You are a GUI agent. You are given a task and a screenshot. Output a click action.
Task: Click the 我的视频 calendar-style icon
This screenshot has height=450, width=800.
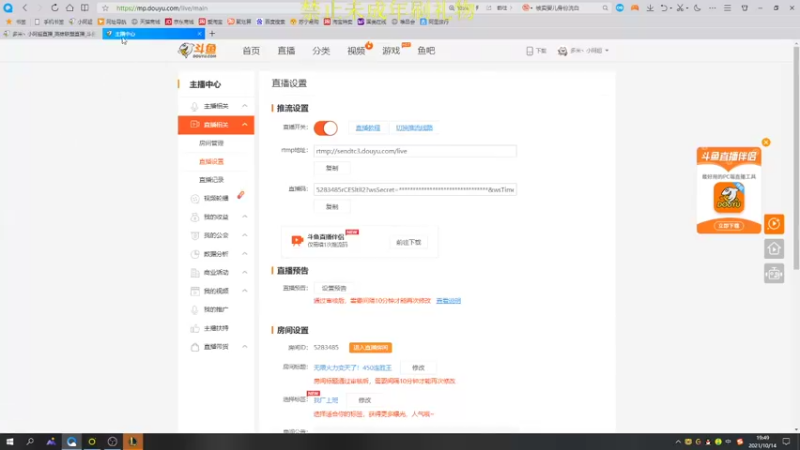194,291
